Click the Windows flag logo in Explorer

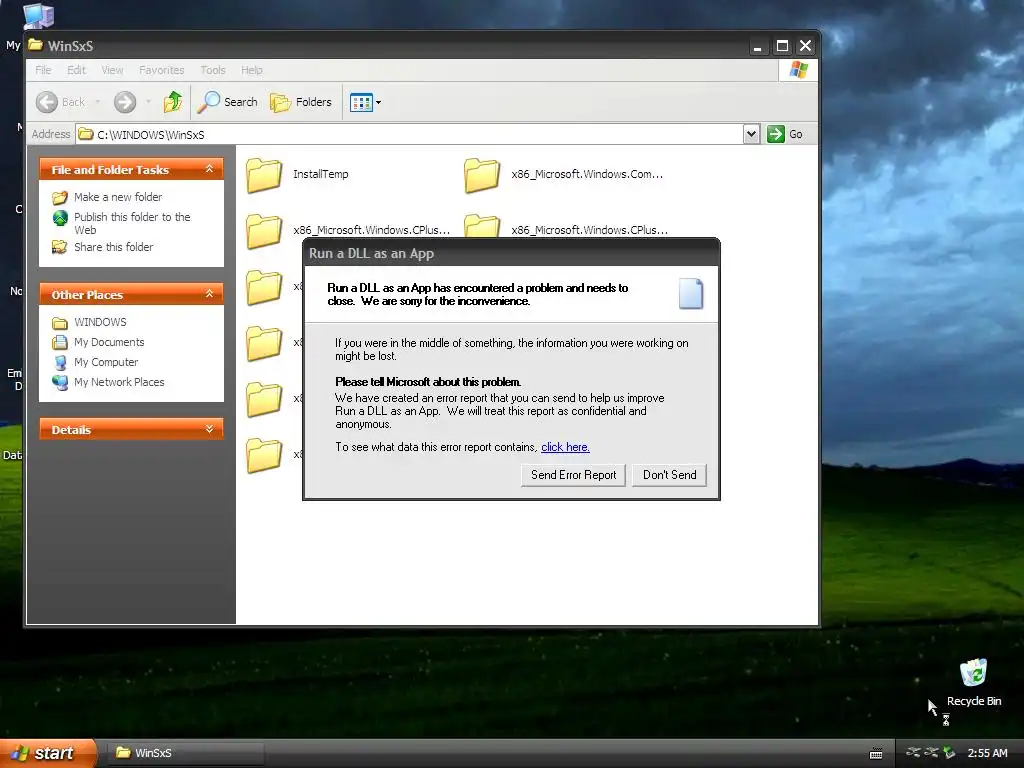798,70
